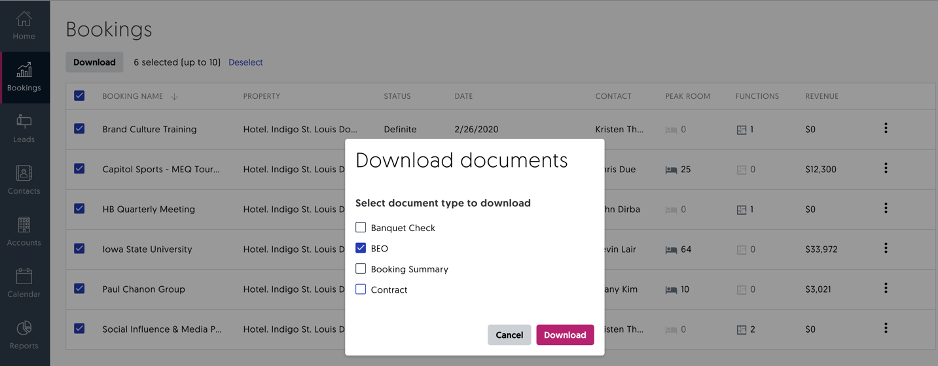Screen dimensions: 938x366
Task: Click the Peak Room column header
Action: pyautogui.click(x=688, y=96)
